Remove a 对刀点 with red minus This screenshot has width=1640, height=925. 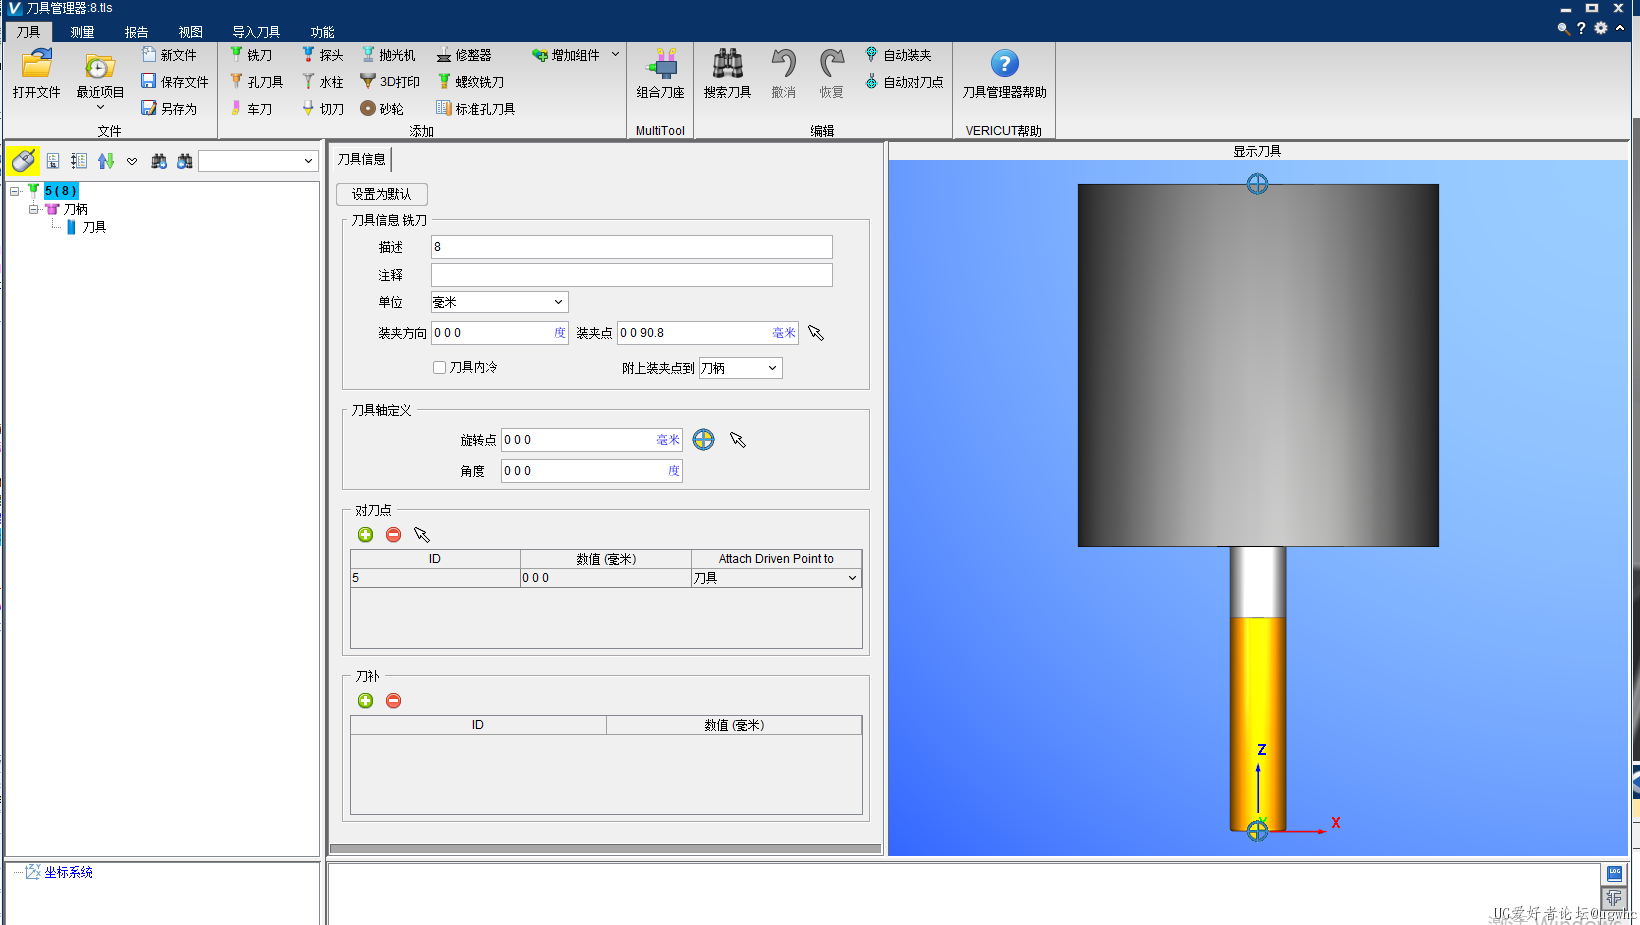click(x=394, y=535)
